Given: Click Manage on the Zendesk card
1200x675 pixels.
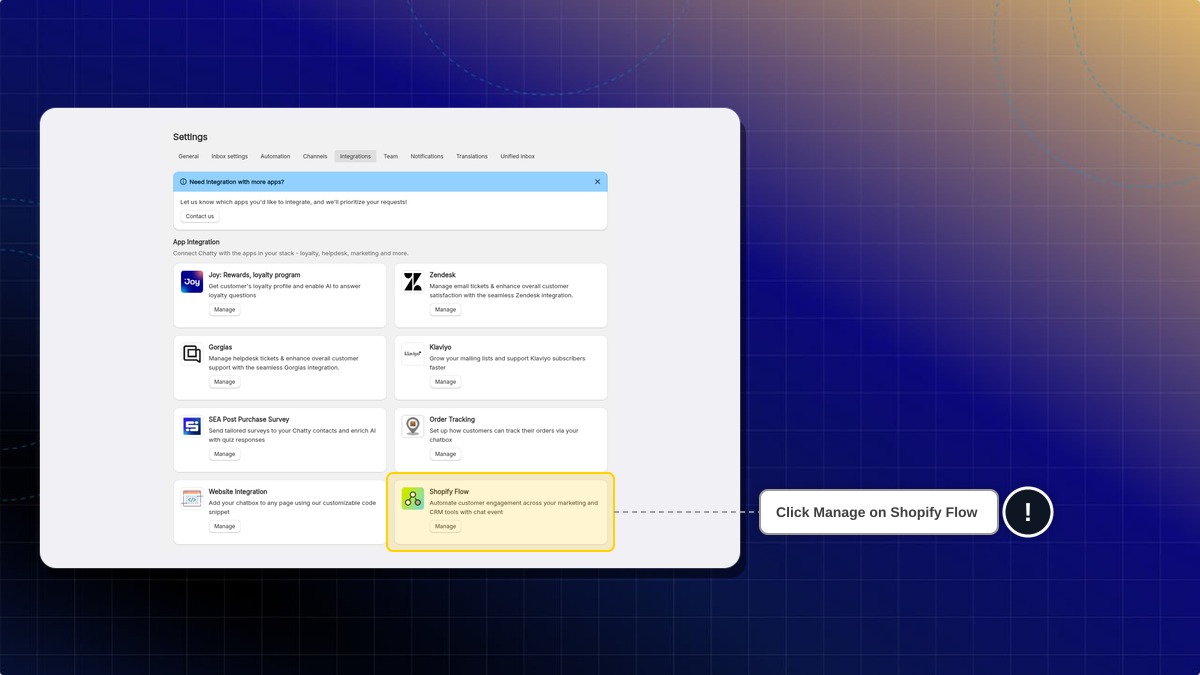Looking at the screenshot, I should [x=446, y=310].
